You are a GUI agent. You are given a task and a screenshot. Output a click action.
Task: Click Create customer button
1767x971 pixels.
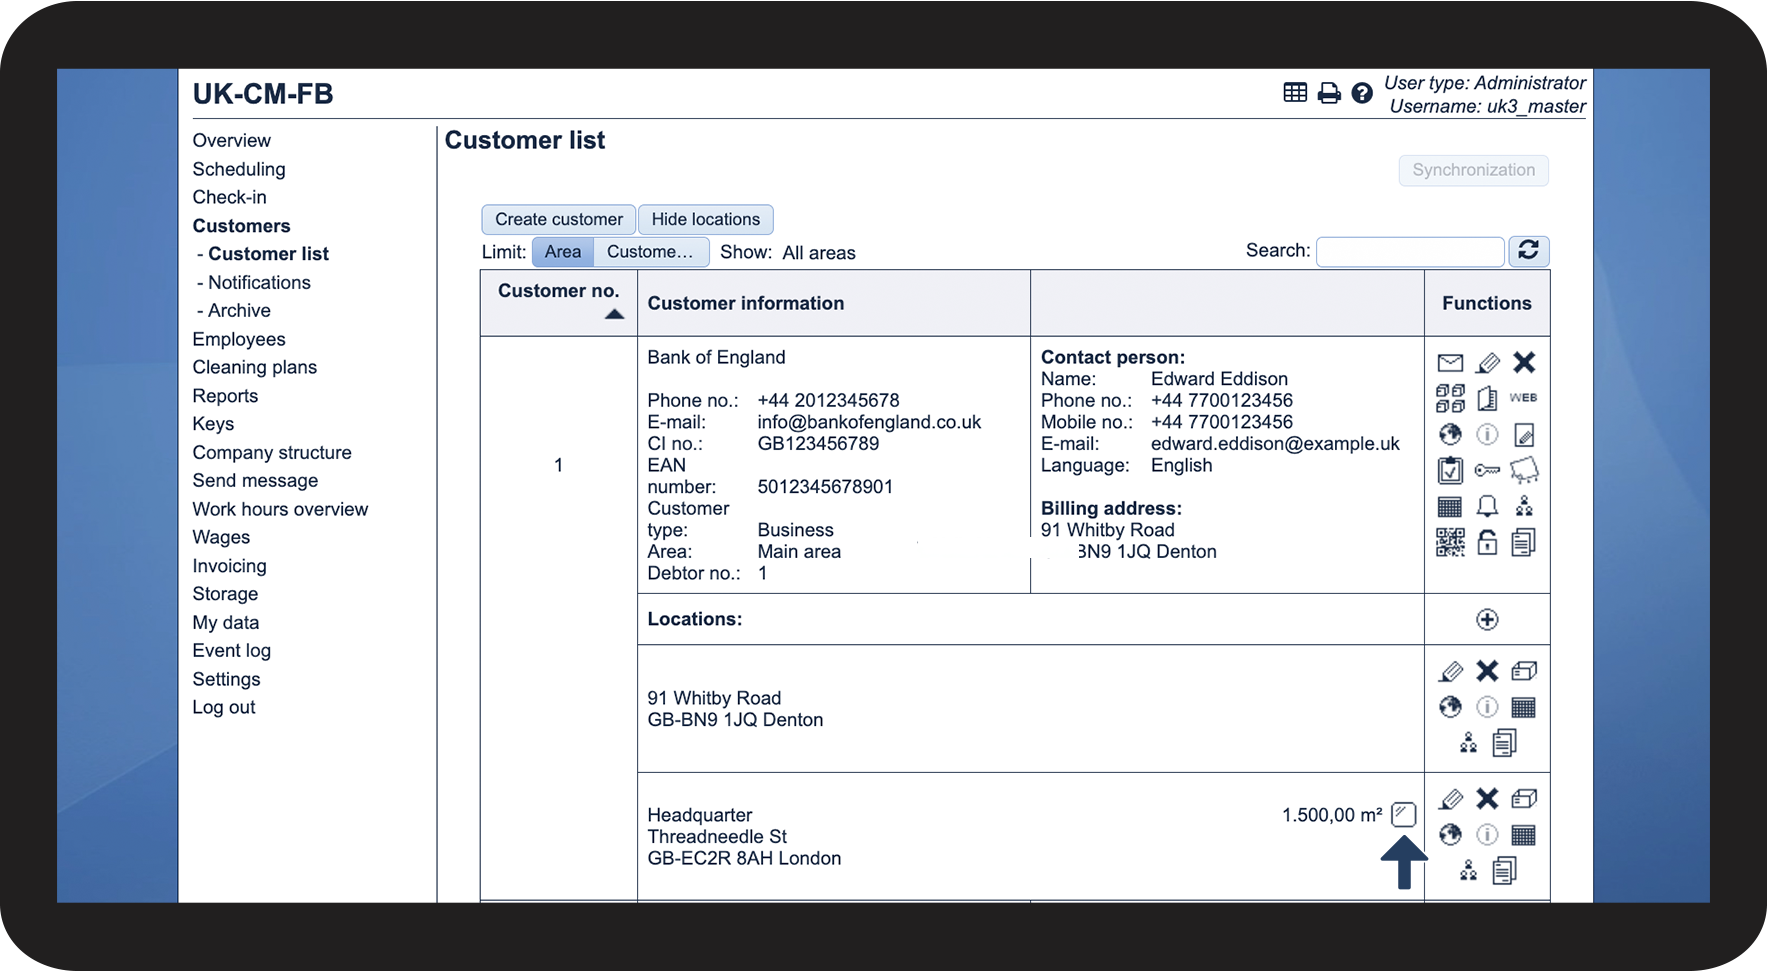[x=559, y=219]
